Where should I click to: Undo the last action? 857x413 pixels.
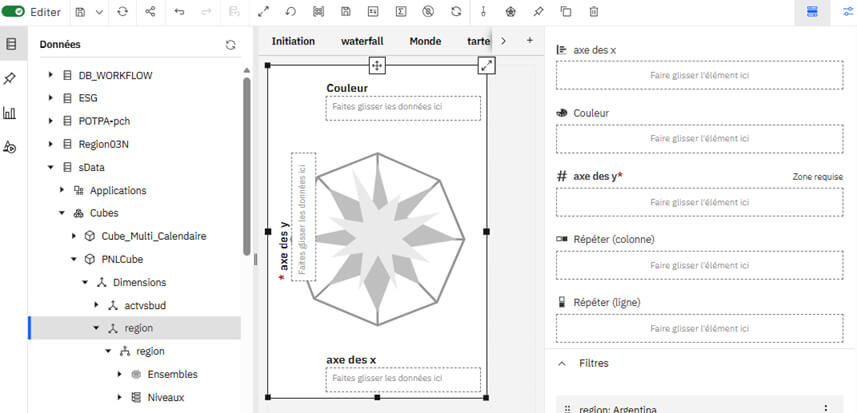[179, 12]
